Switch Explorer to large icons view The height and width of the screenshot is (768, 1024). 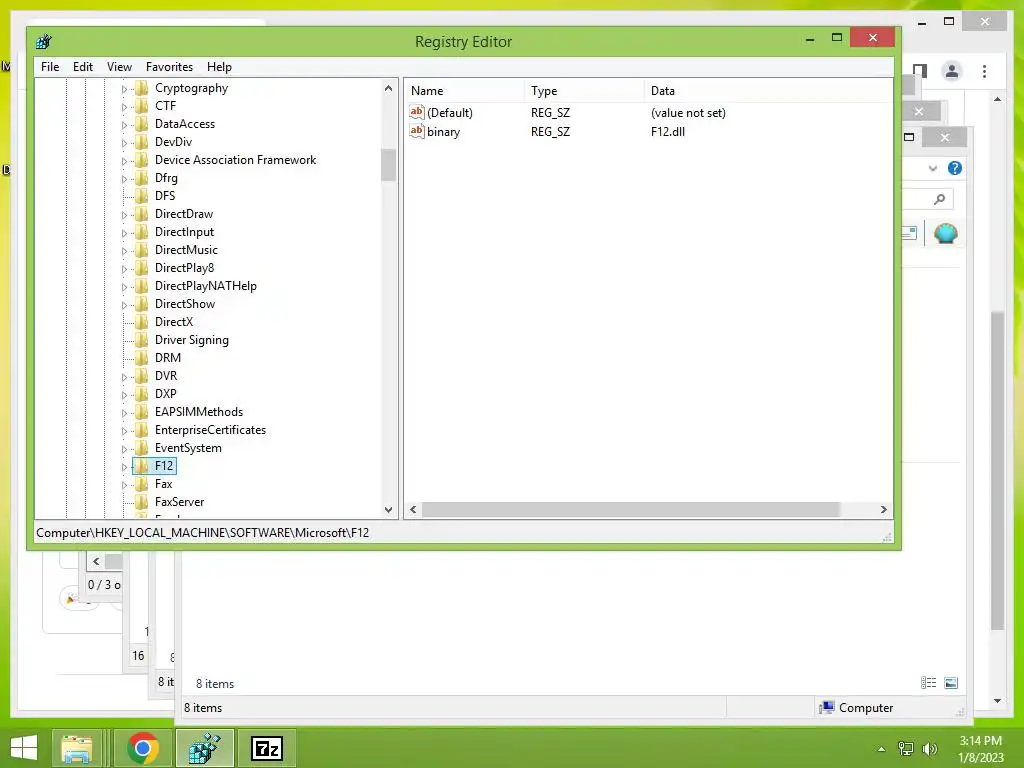pos(951,683)
